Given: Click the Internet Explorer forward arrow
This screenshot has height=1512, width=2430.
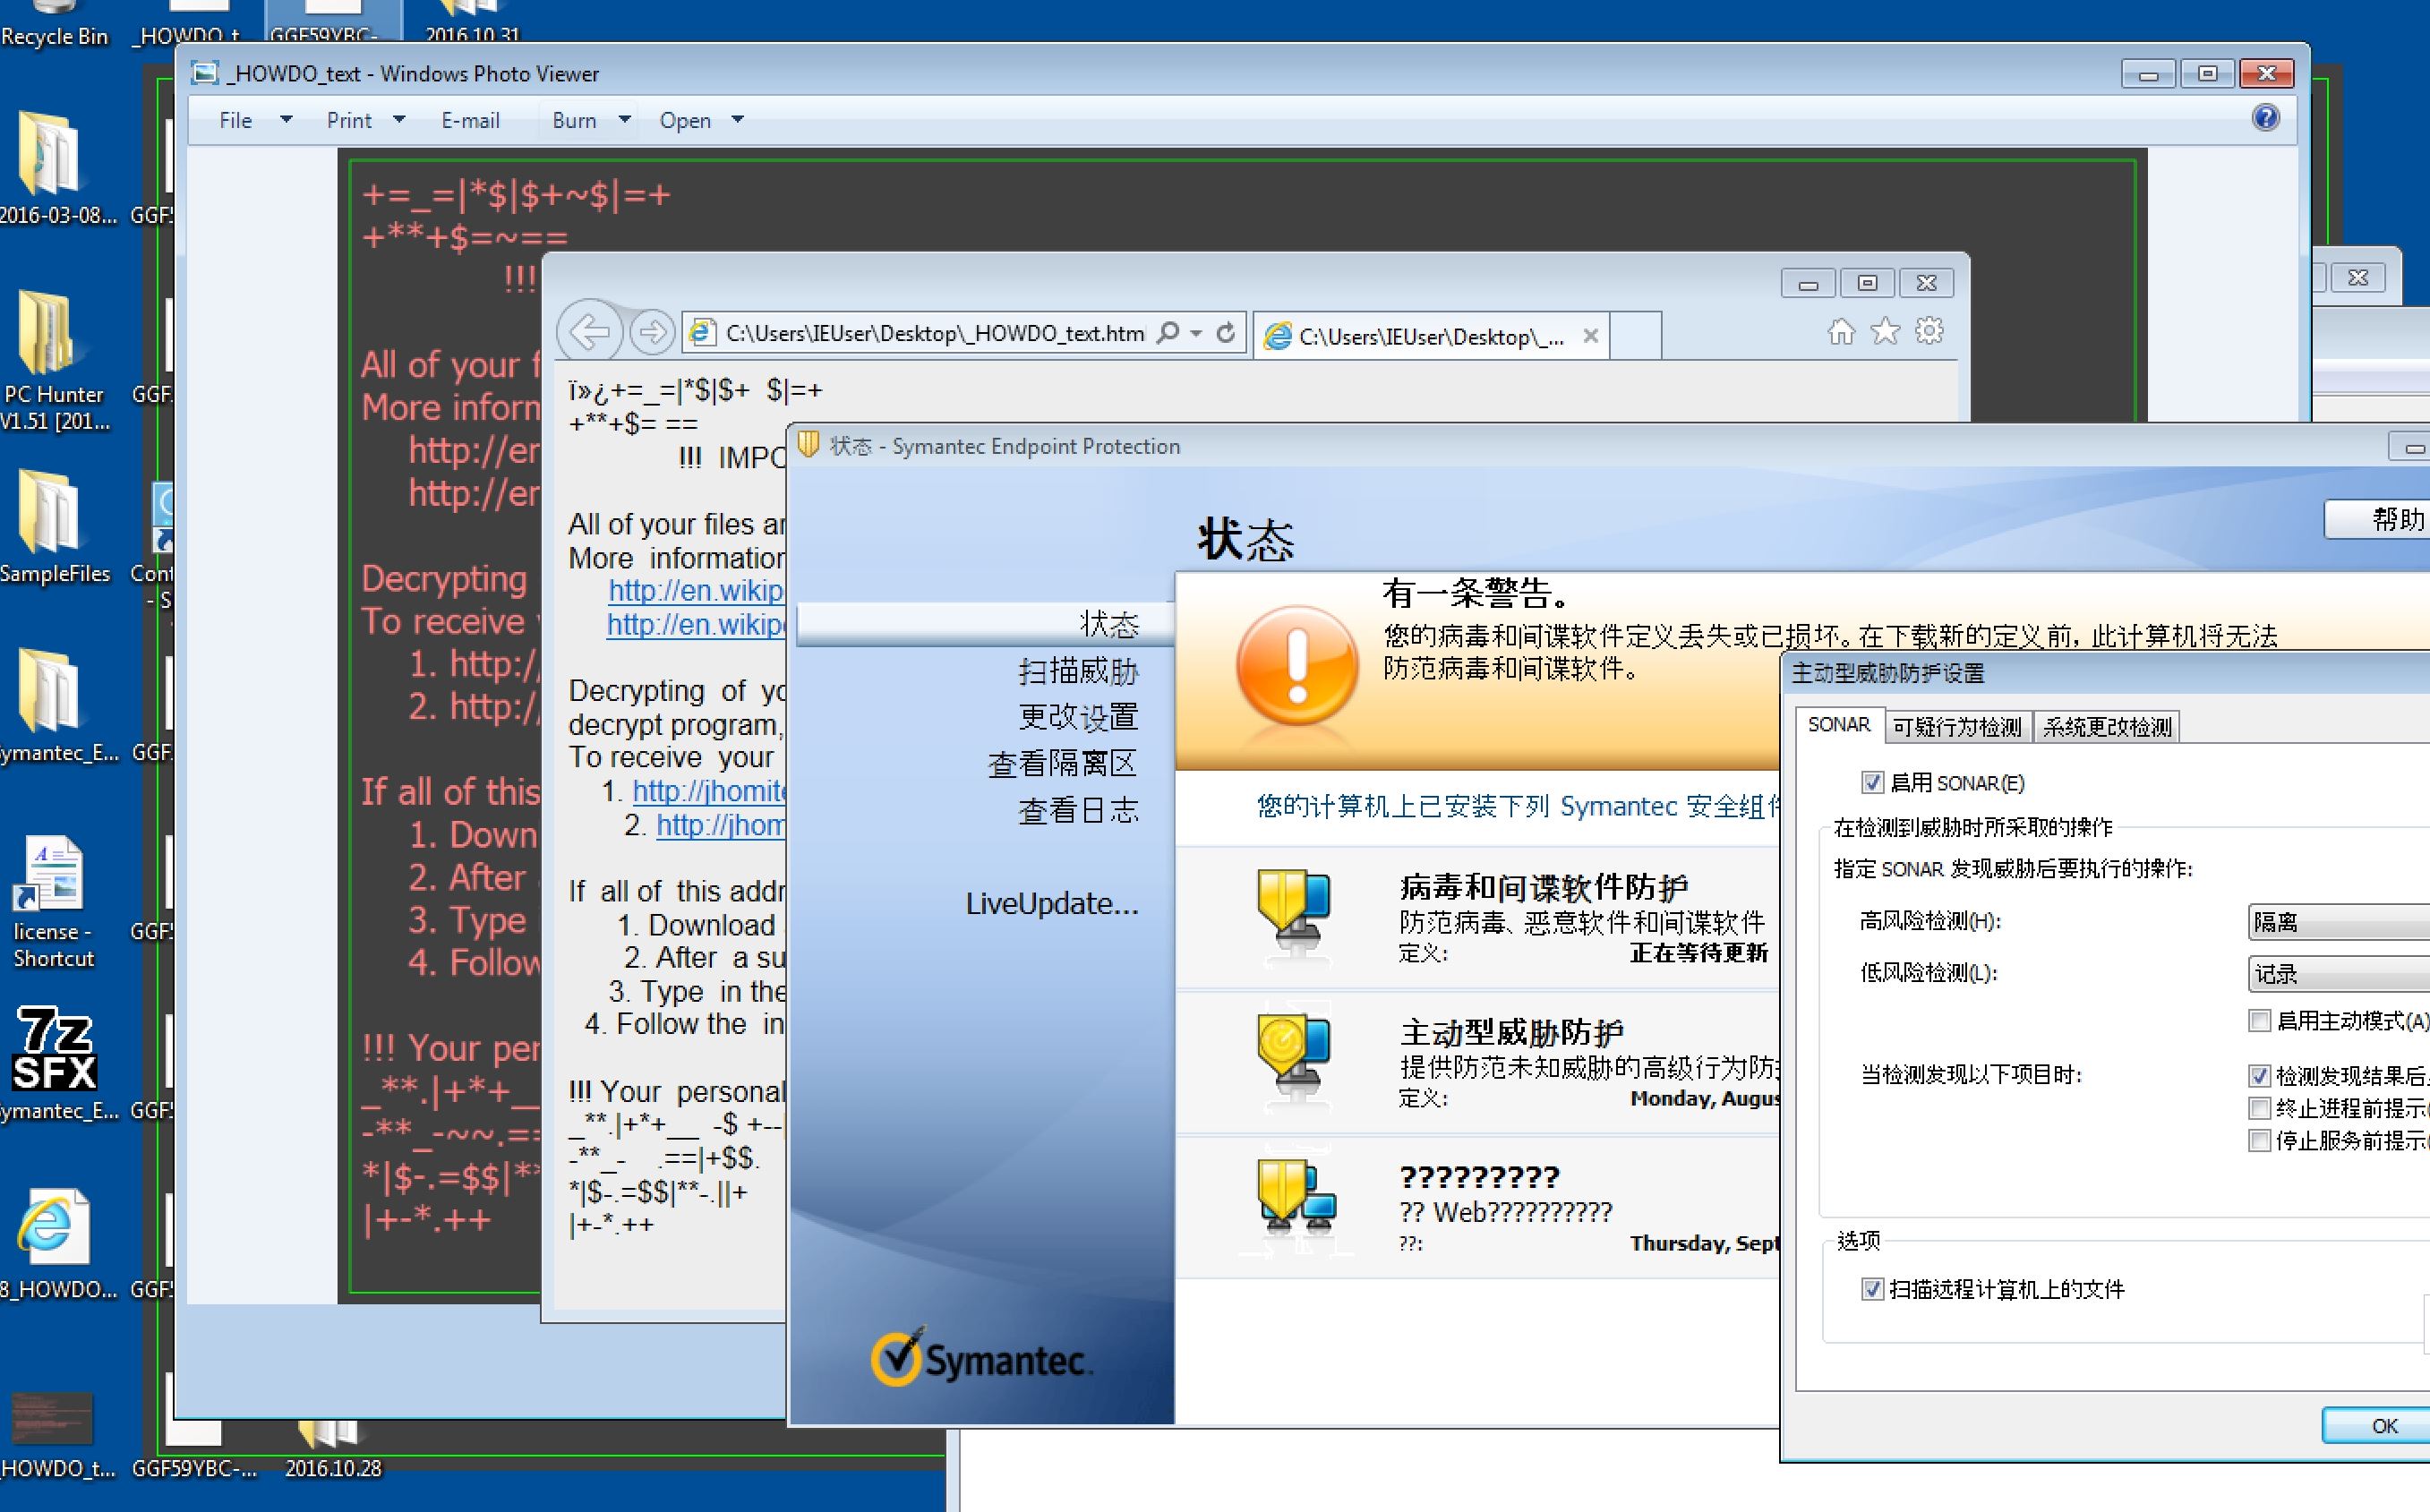Looking at the screenshot, I should pyautogui.click(x=652, y=332).
